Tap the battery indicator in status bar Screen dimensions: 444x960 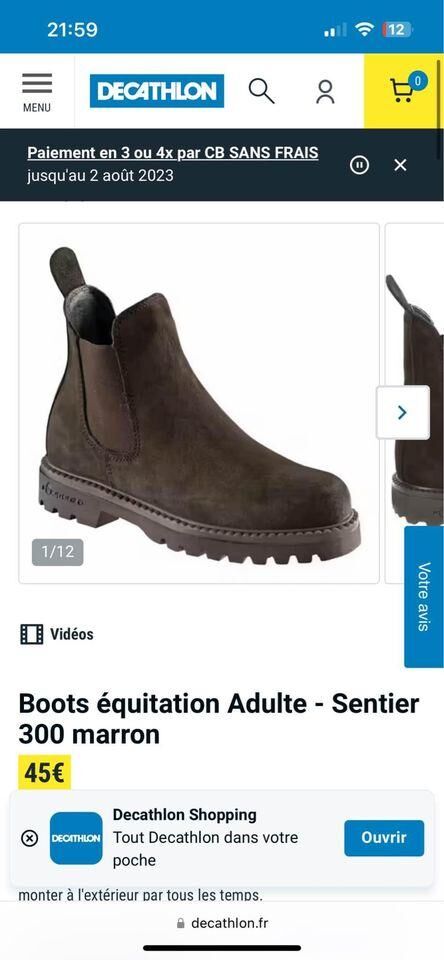397,29
